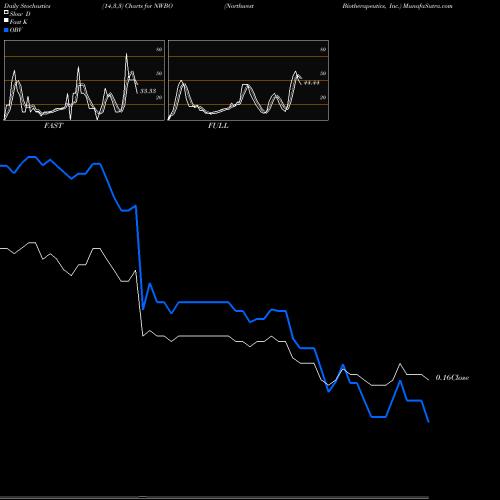The width and height of the screenshot is (500, 500).
Task: Click the 'OBV' legend label
Action: pos(16,30)
